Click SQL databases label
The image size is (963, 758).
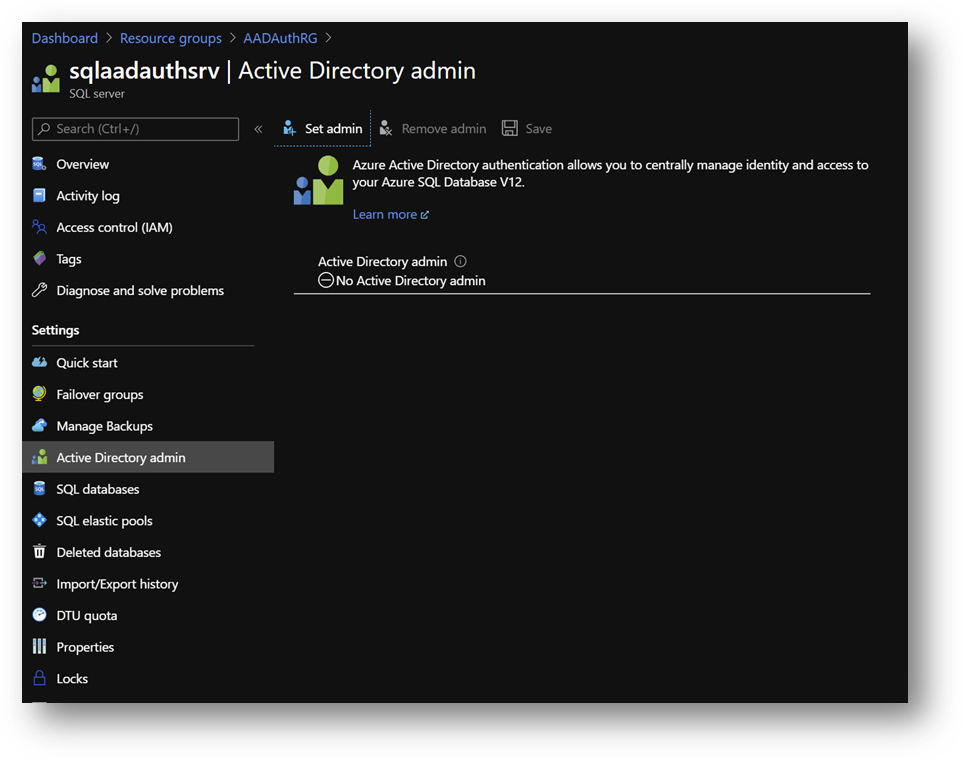point(98,490)
